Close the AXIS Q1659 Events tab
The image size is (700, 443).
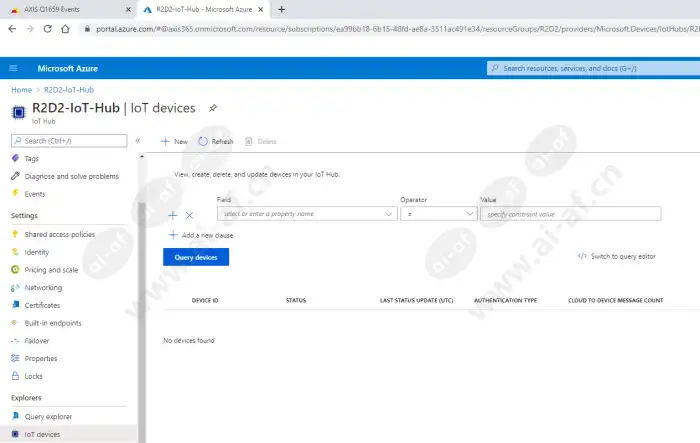[128, 9]
